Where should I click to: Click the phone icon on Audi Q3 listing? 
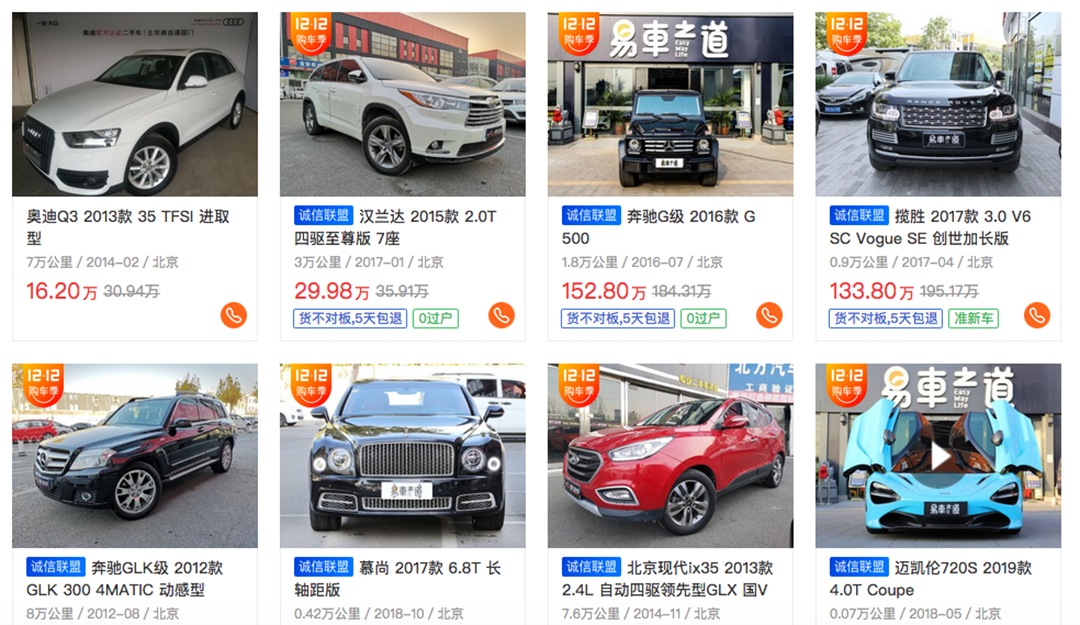click(x=233, y=315)
